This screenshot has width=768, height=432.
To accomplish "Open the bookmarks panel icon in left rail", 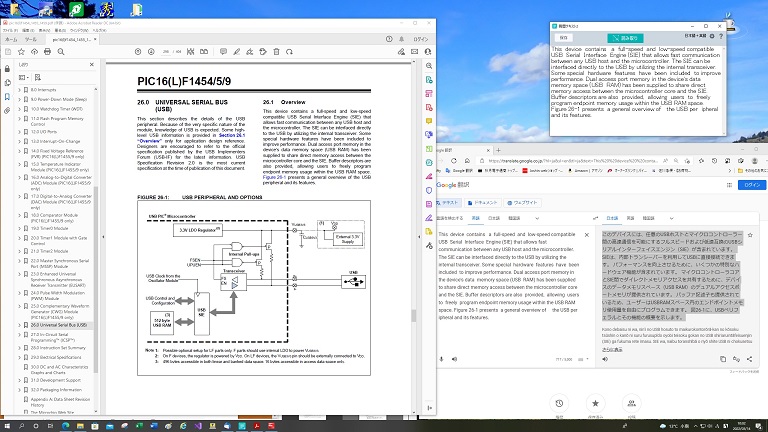I will click(7, 97).
